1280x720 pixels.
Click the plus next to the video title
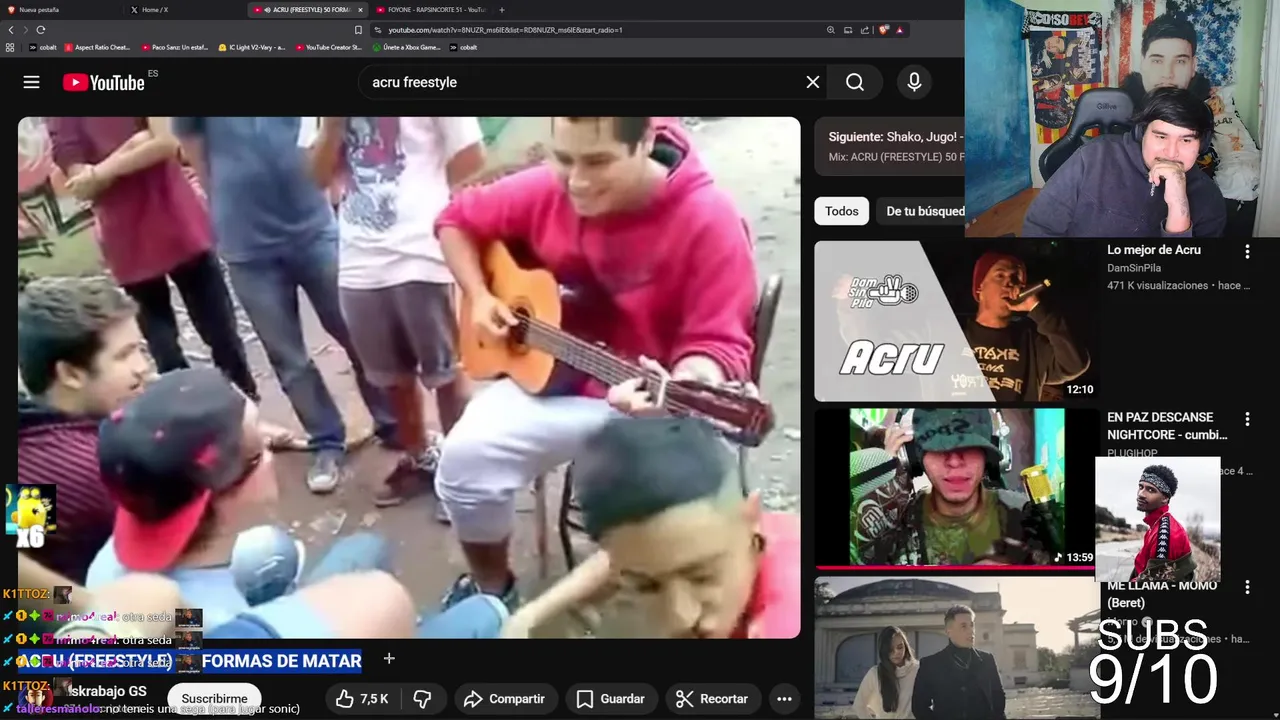pos(389,658)
